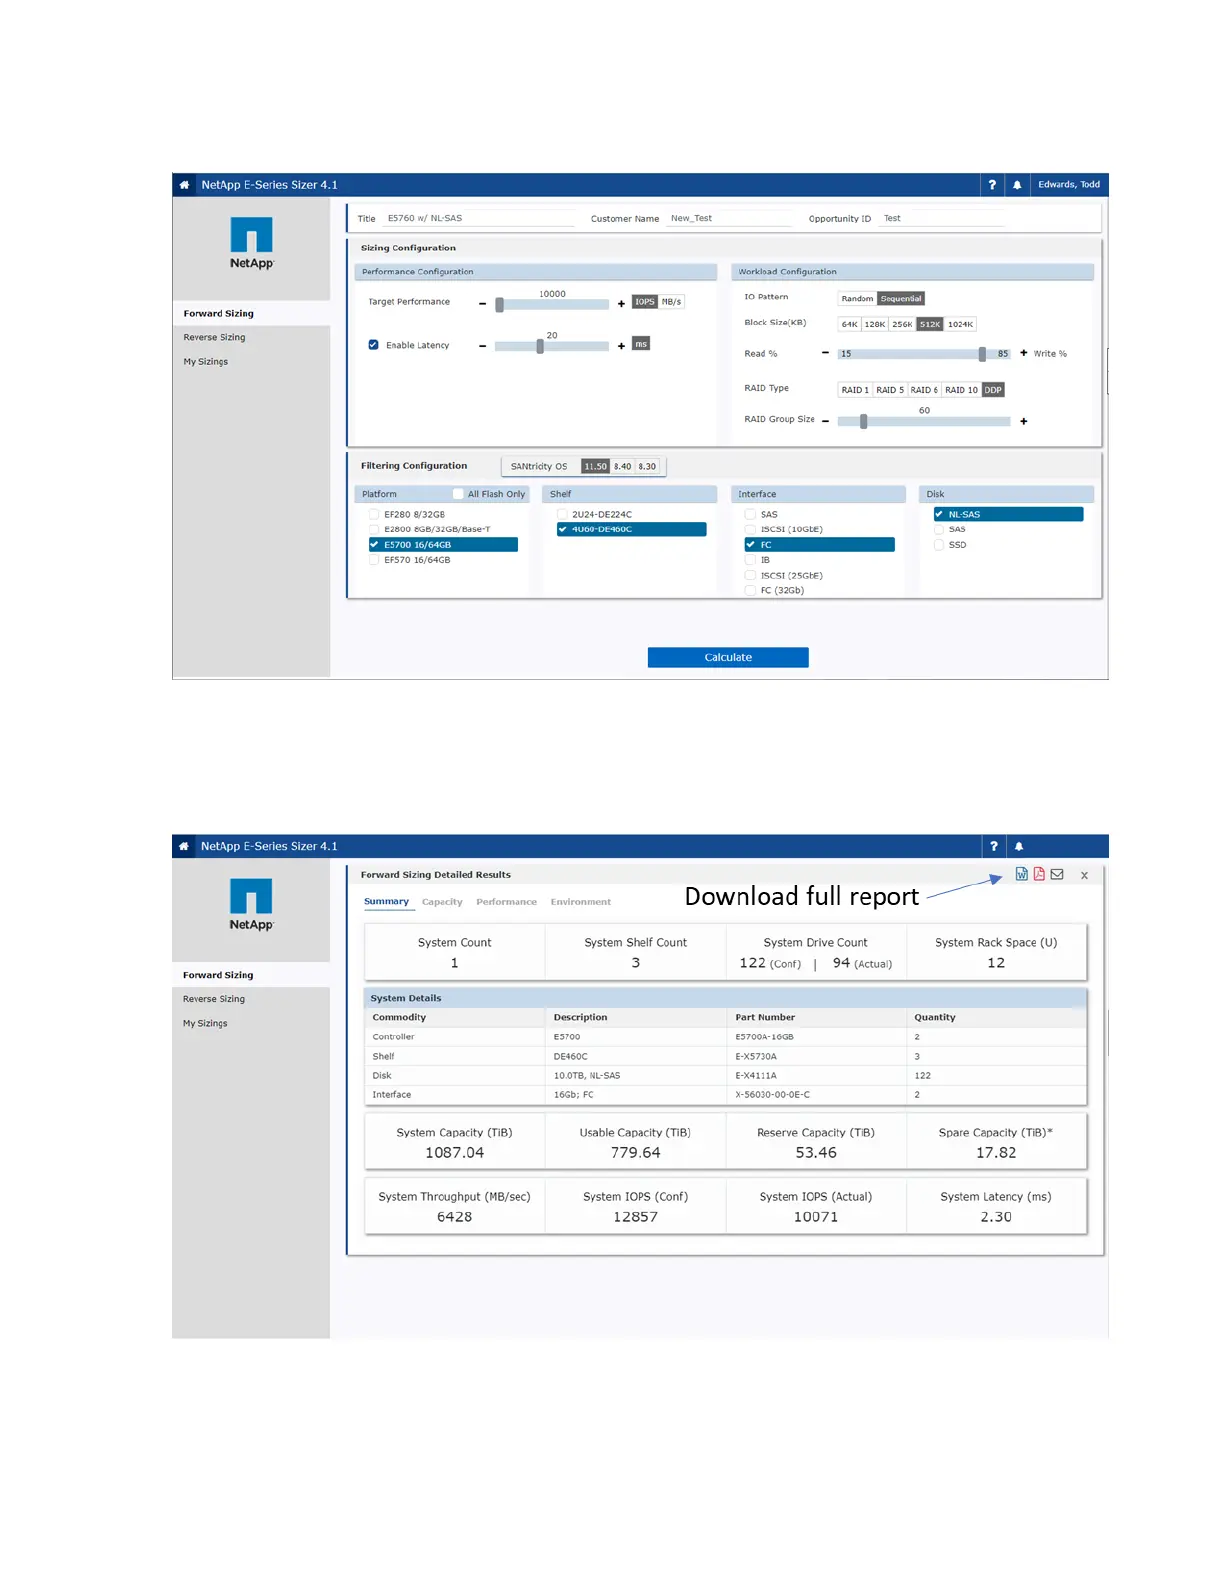Click notification bell in lower results window
1224x1584 pixels.
pyautogui.click(x=1019, y=846)
